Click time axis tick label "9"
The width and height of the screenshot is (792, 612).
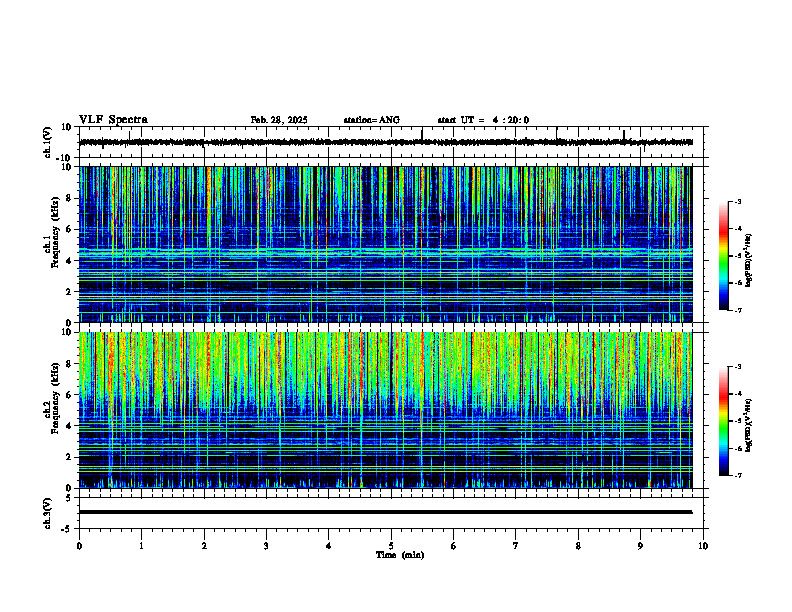(x=640, y=546)
